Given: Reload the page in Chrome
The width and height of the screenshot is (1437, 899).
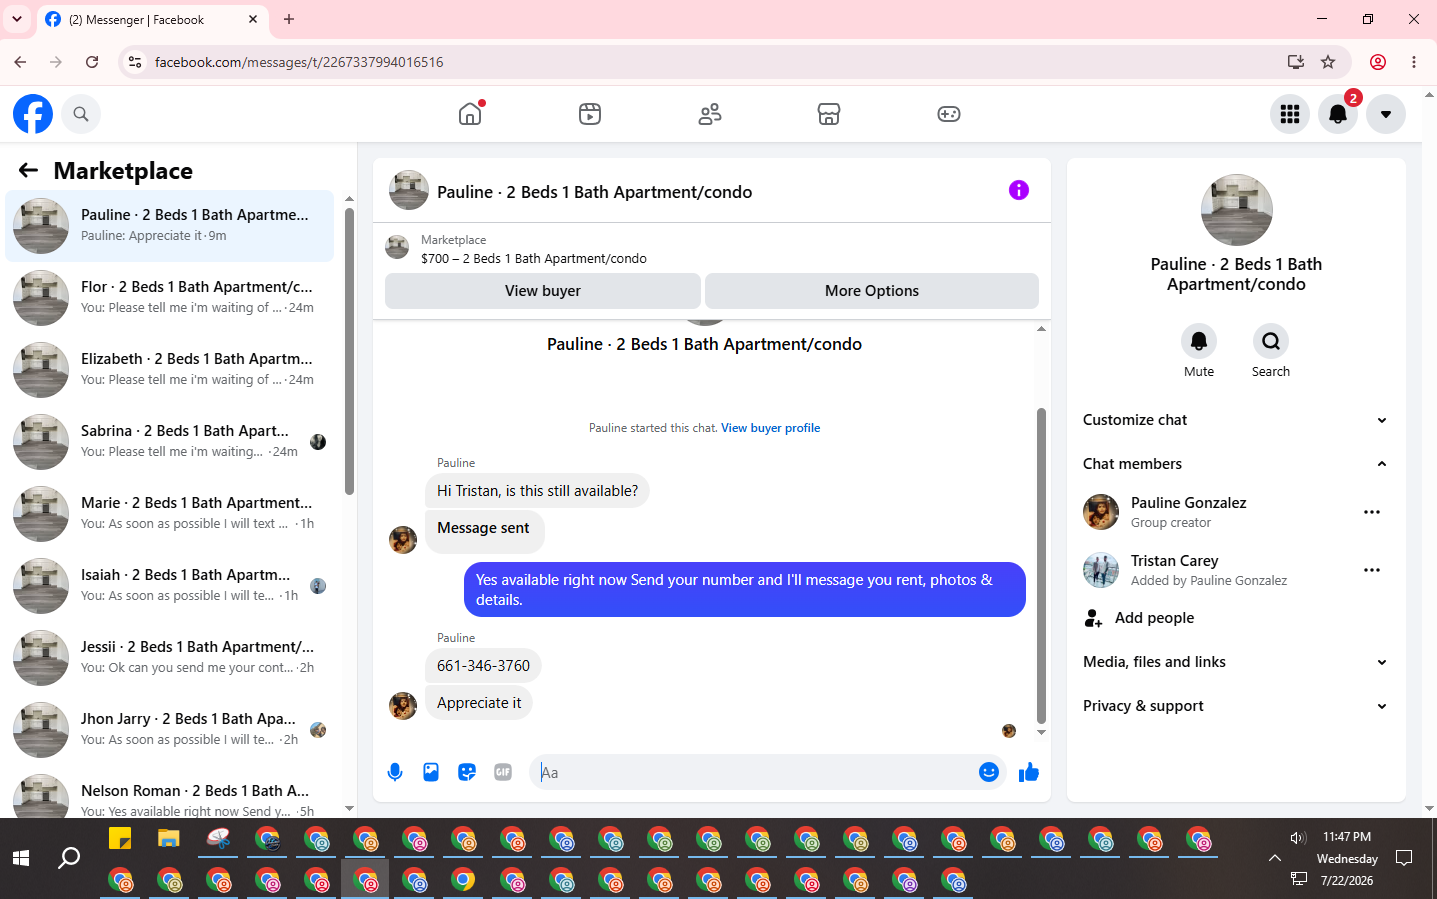Looking at the screenshot, I should click(92, 62).
